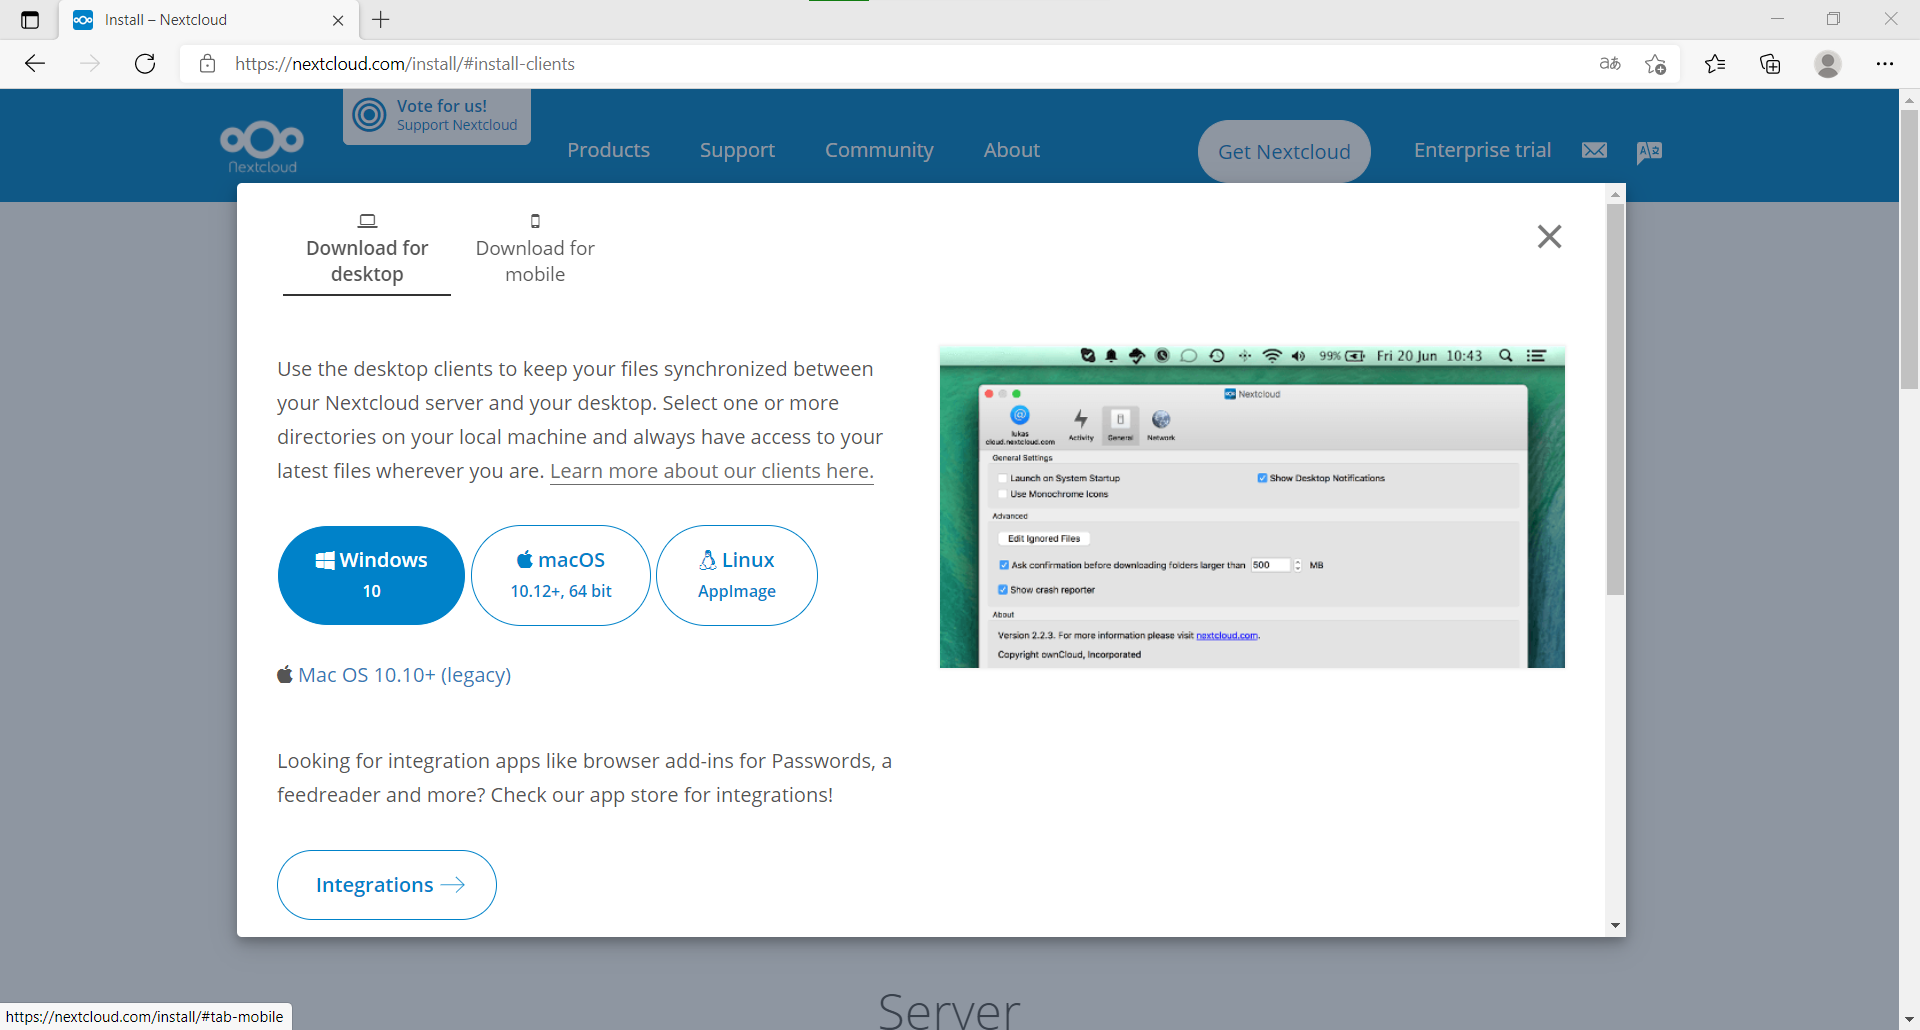Open browser Collections
This screenshot has width=1920, height=1030.
tap(1770, 64)
